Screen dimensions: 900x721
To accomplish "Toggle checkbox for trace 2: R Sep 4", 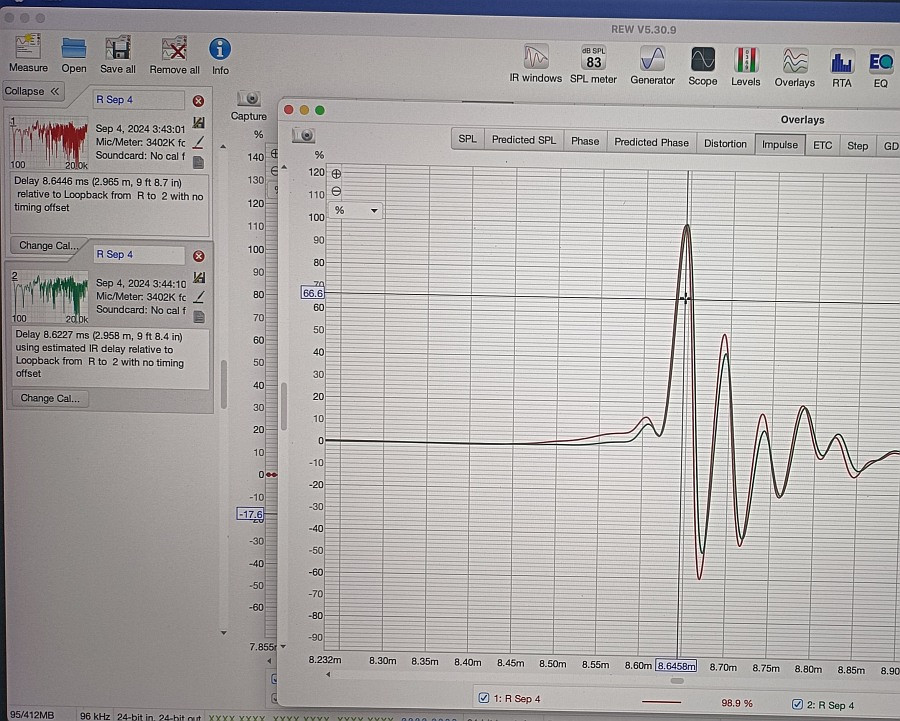I will pyautogui.click(x=797, y=704).
